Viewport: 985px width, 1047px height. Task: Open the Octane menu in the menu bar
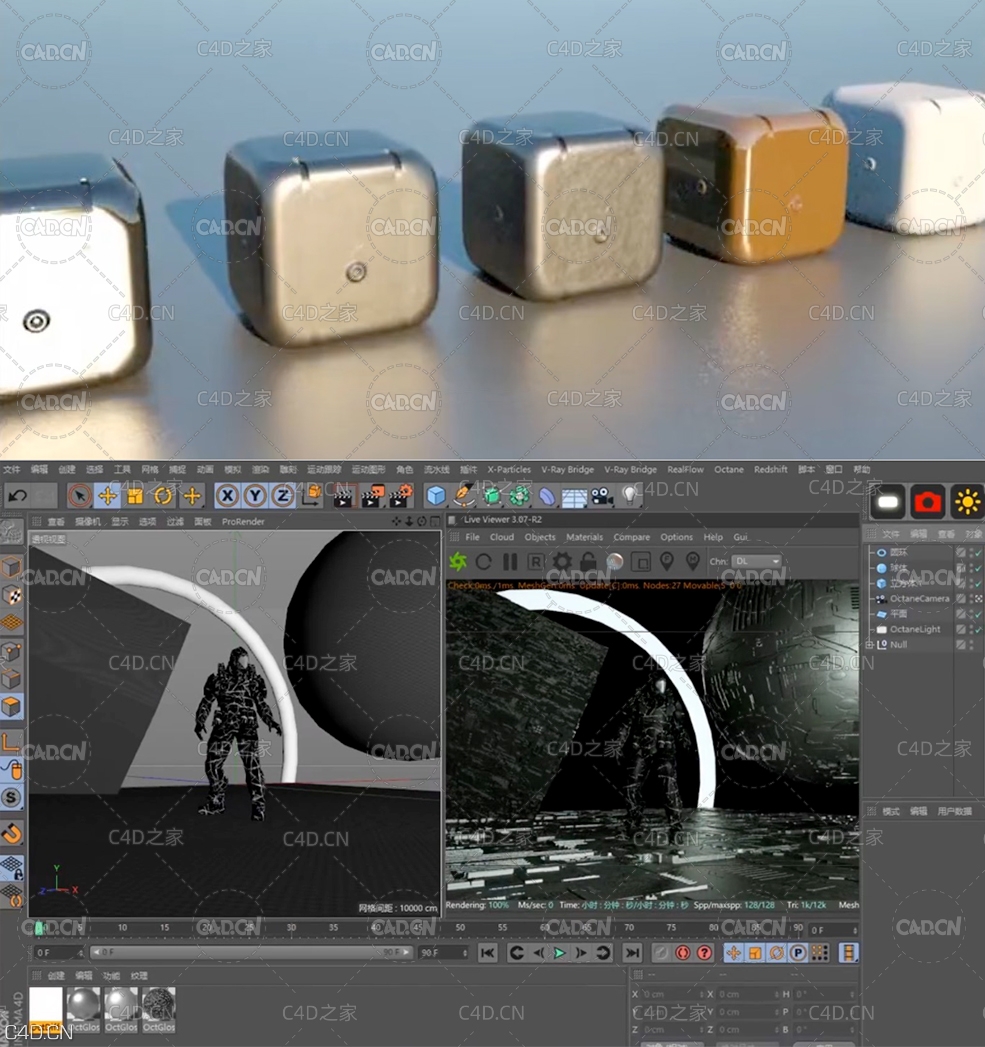[729, 468]
